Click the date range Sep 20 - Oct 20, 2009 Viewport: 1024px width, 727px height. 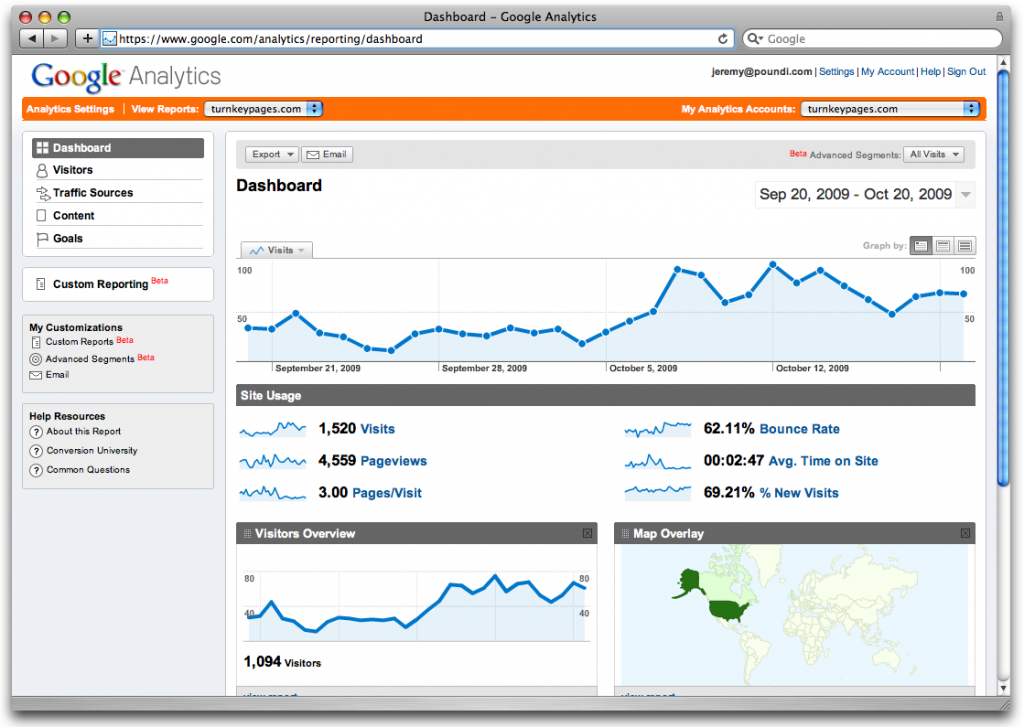point(856,194)
